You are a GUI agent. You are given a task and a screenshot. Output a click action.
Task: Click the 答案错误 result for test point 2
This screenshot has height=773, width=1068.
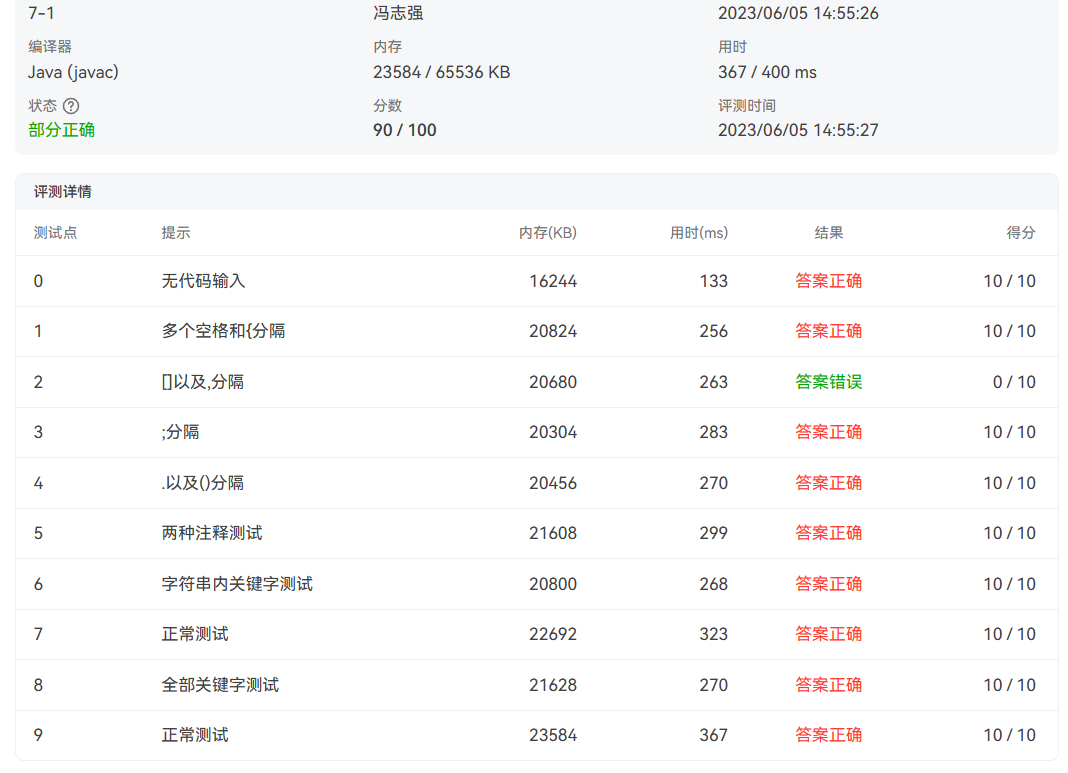pyautogui.click(x=829, y=382)
